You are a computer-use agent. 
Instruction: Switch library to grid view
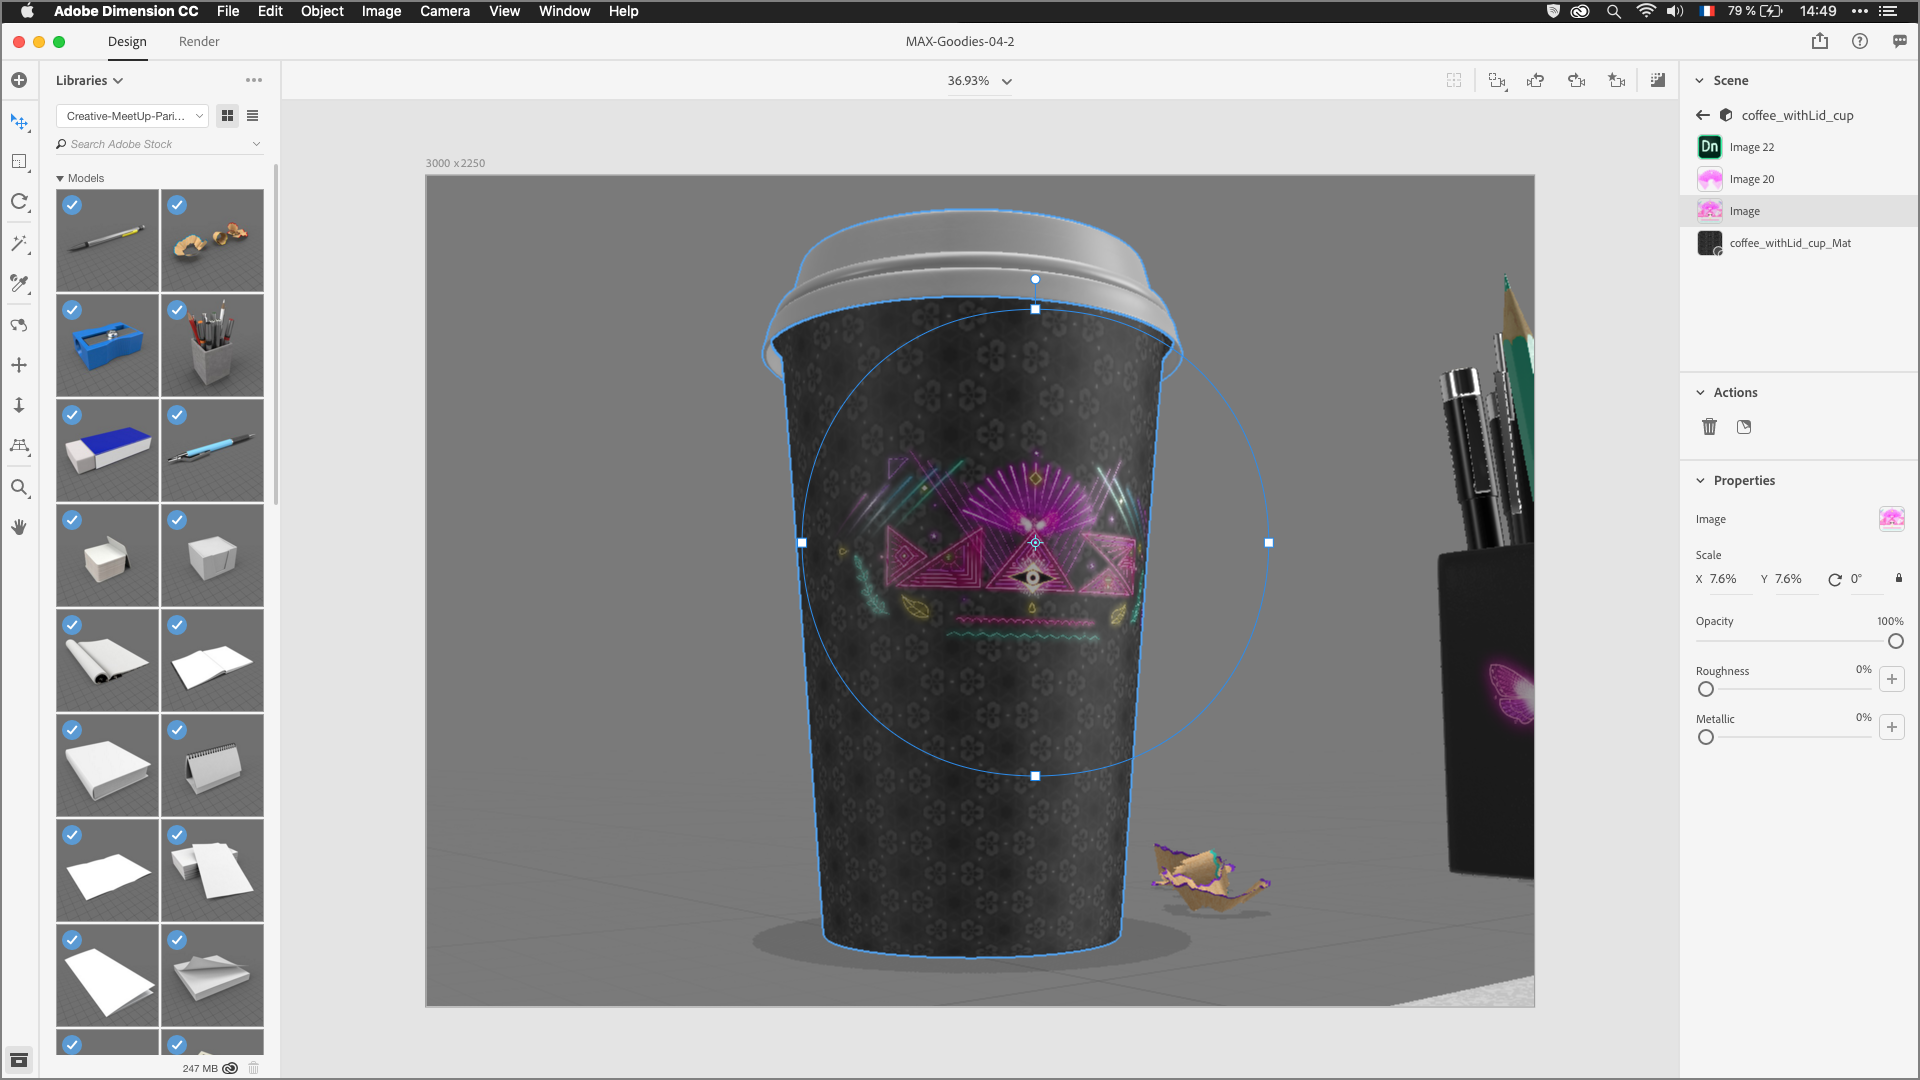tap(228, 116)
